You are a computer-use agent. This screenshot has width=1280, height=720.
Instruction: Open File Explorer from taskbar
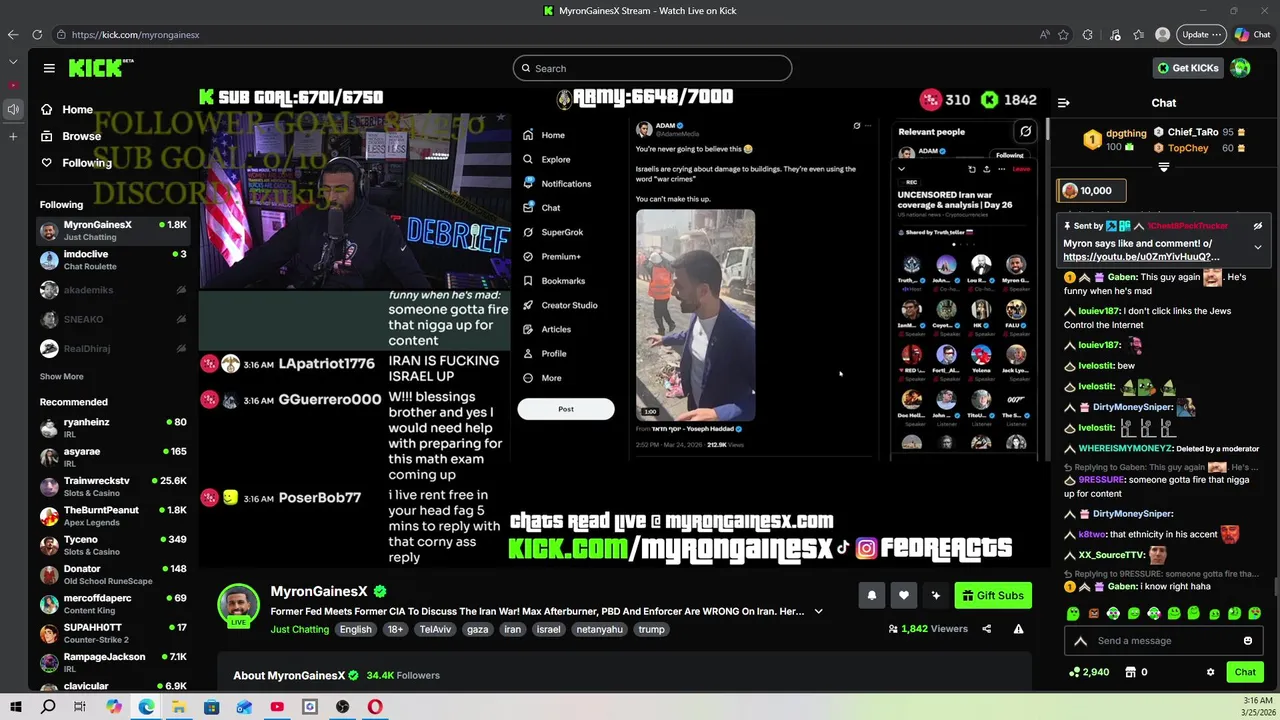[x=178, y=707]
